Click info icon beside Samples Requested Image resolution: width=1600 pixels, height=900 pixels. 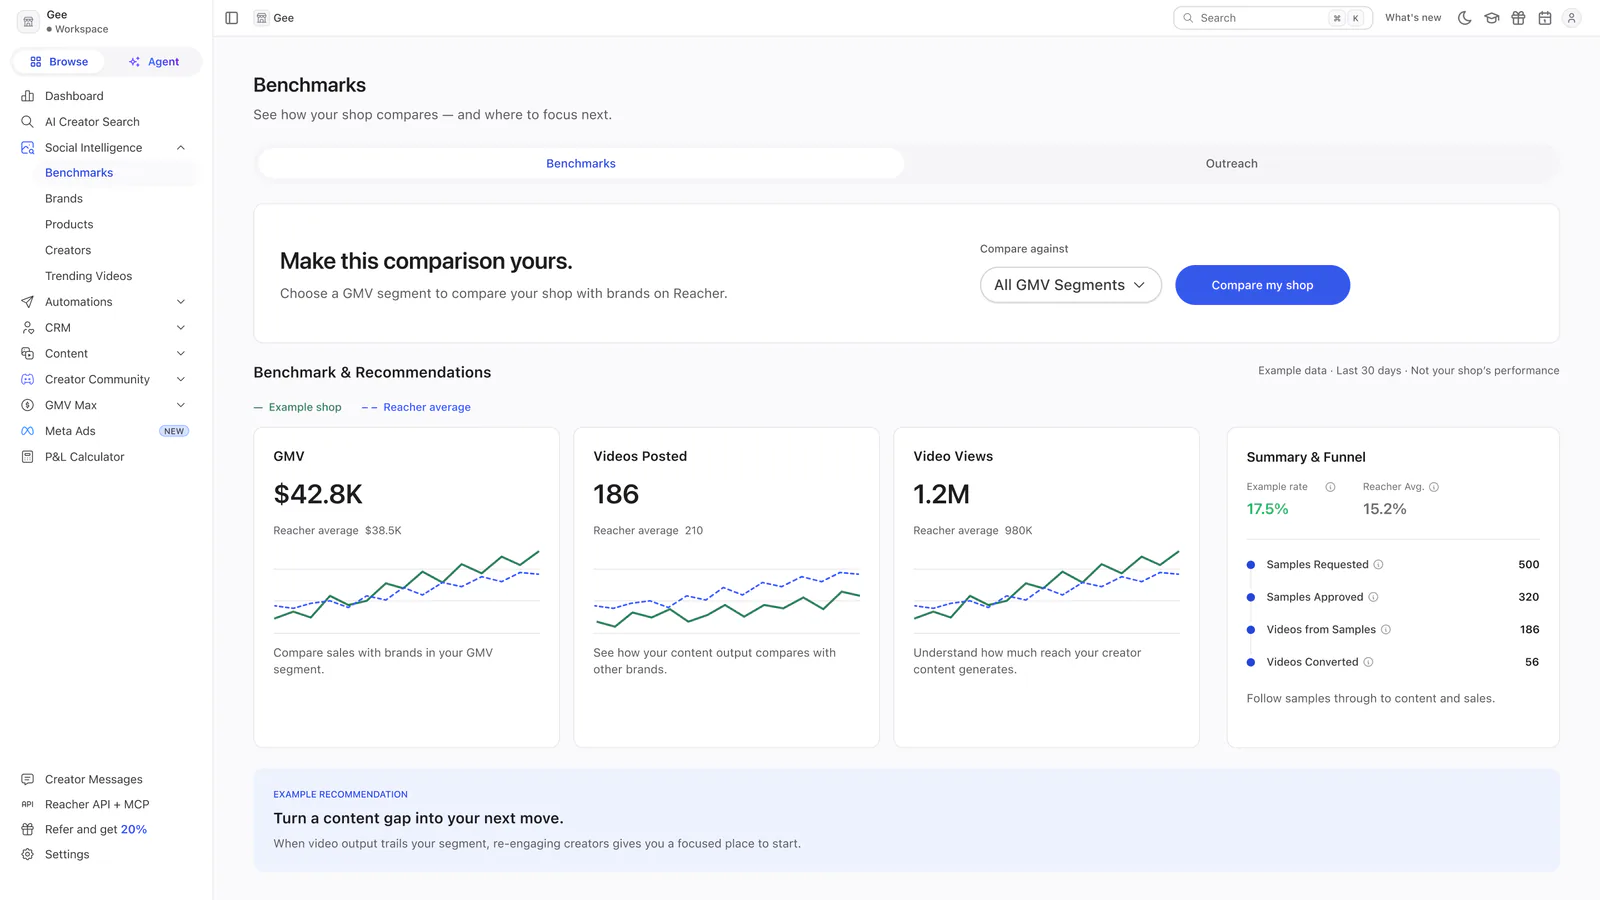1378,565
